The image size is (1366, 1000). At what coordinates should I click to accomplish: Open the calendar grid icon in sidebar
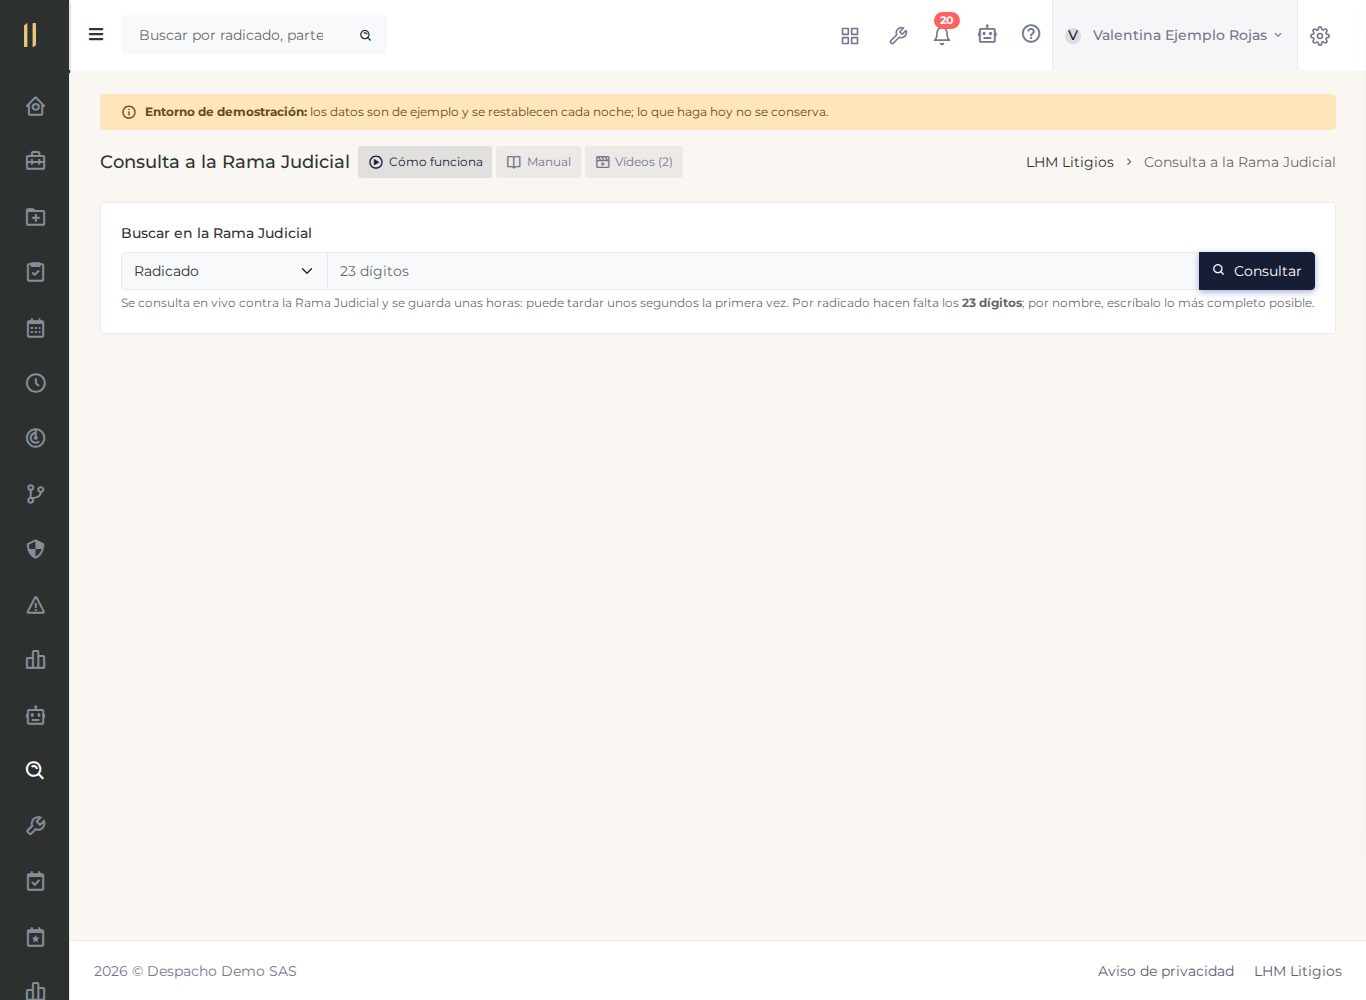[x=35, y=328]
